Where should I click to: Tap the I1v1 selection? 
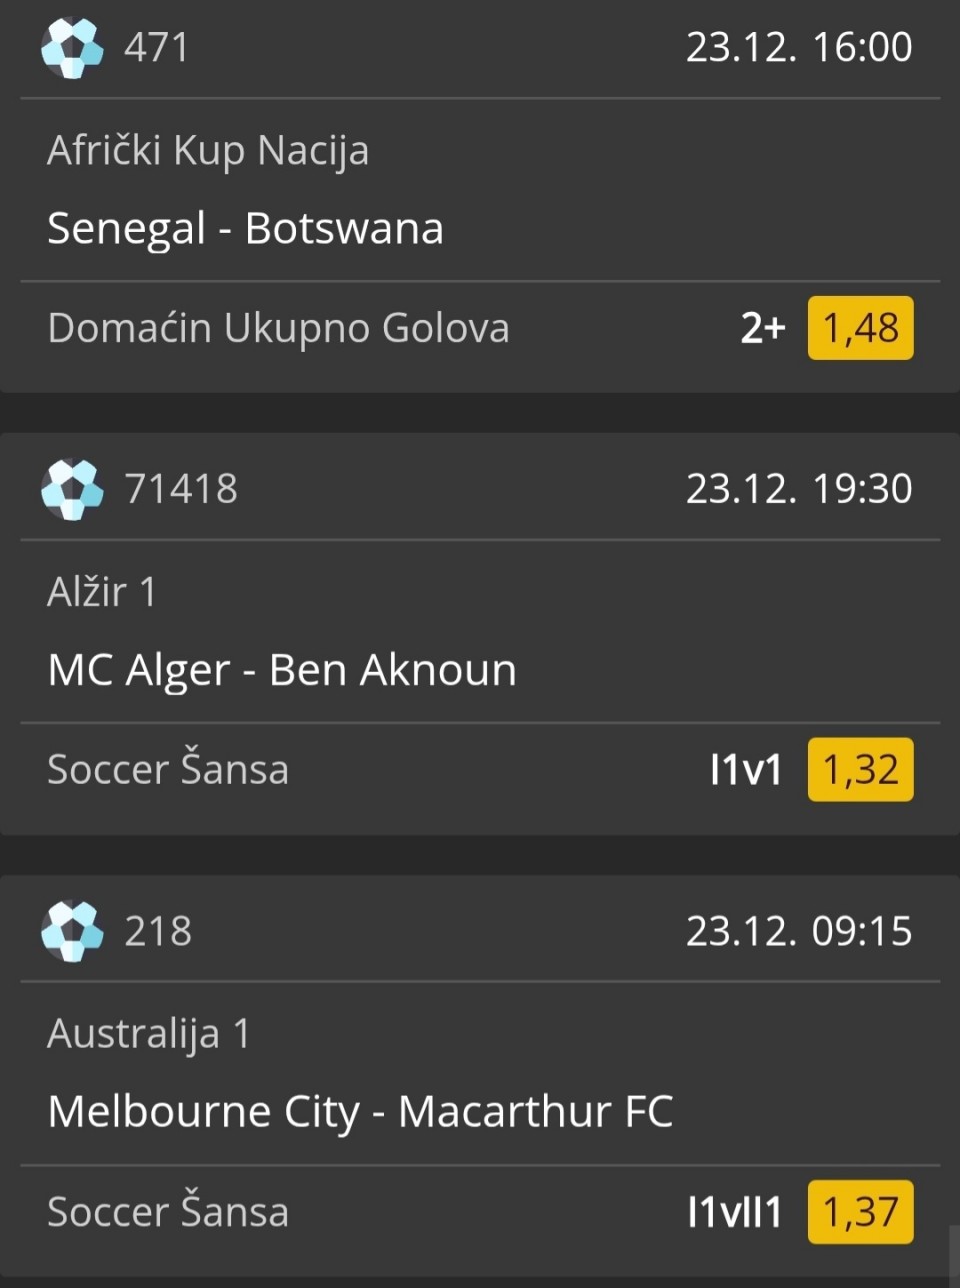click(x=745, y=770)
